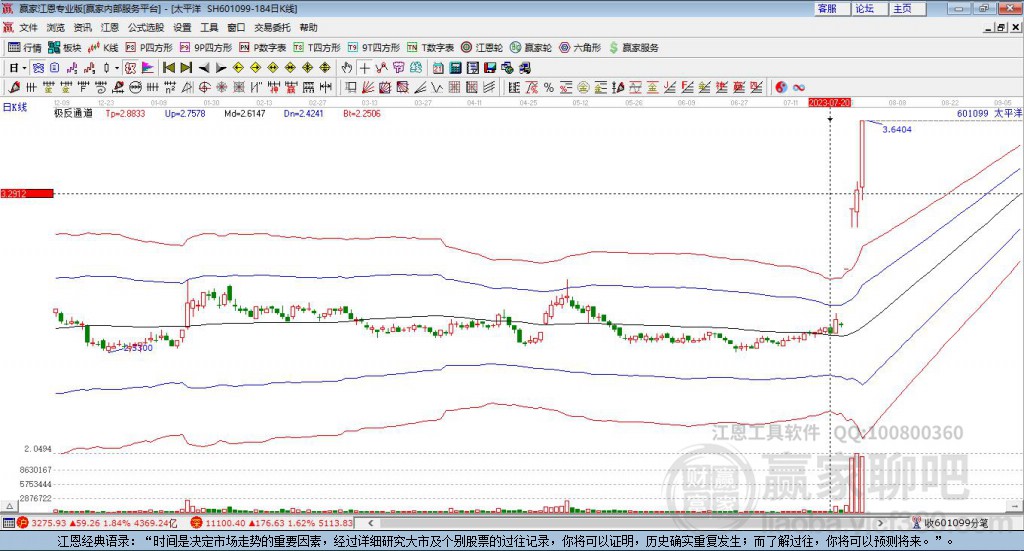This screenshot has height=551, width=1024.
Task: Open 赢家服务 dollar-sign service
Action: tap(633, 48)
